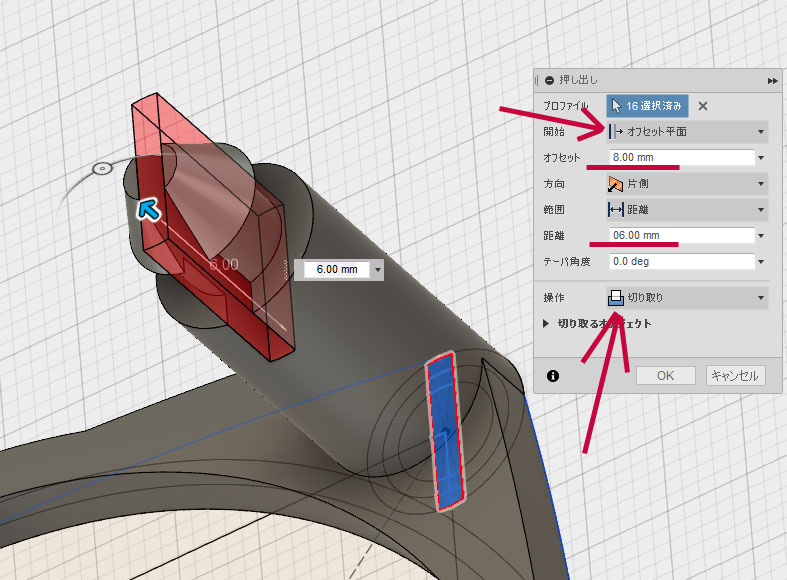Clear the profile selection with the X icon
787x580 pixels.
pos(703,105)
